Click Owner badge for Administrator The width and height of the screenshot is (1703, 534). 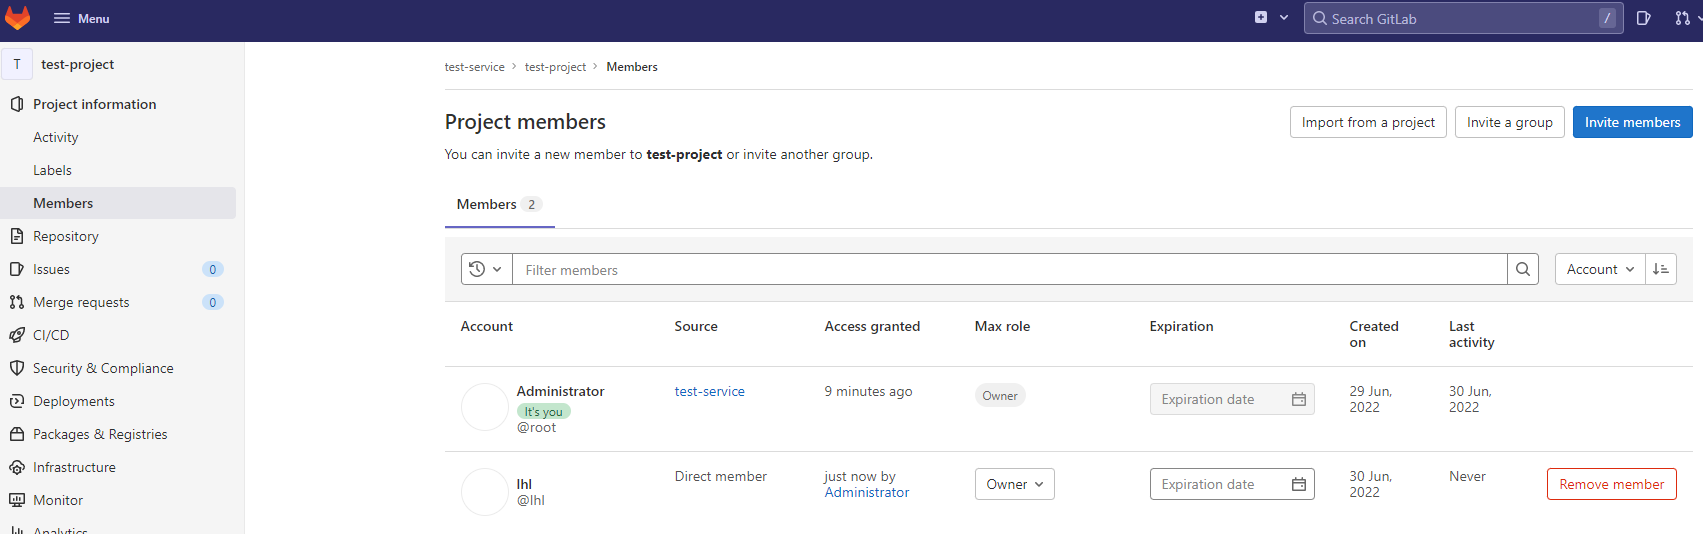tap(1000, 395)
